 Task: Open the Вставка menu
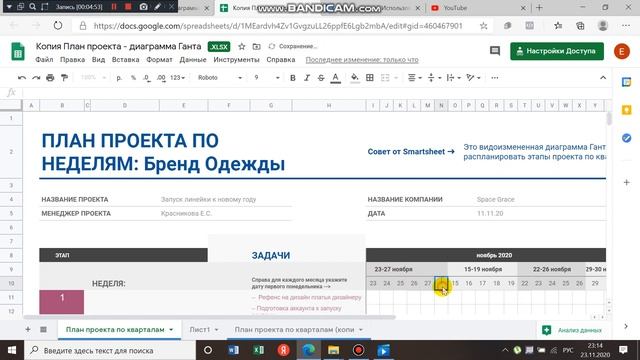pos(125,60)
